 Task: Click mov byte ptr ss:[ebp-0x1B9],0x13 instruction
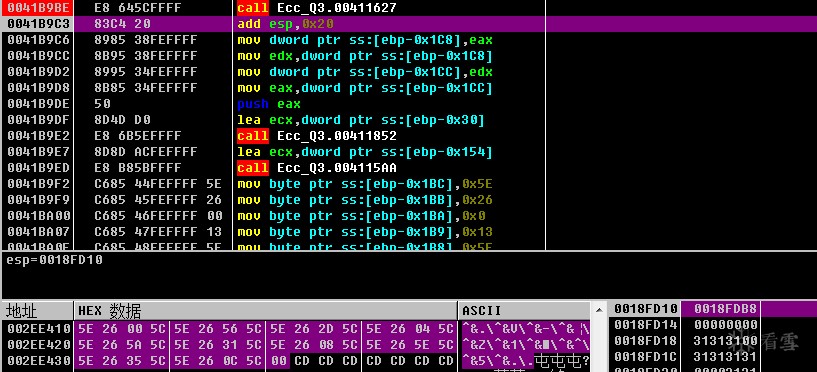pyautogui.click(x=365, y=232)
